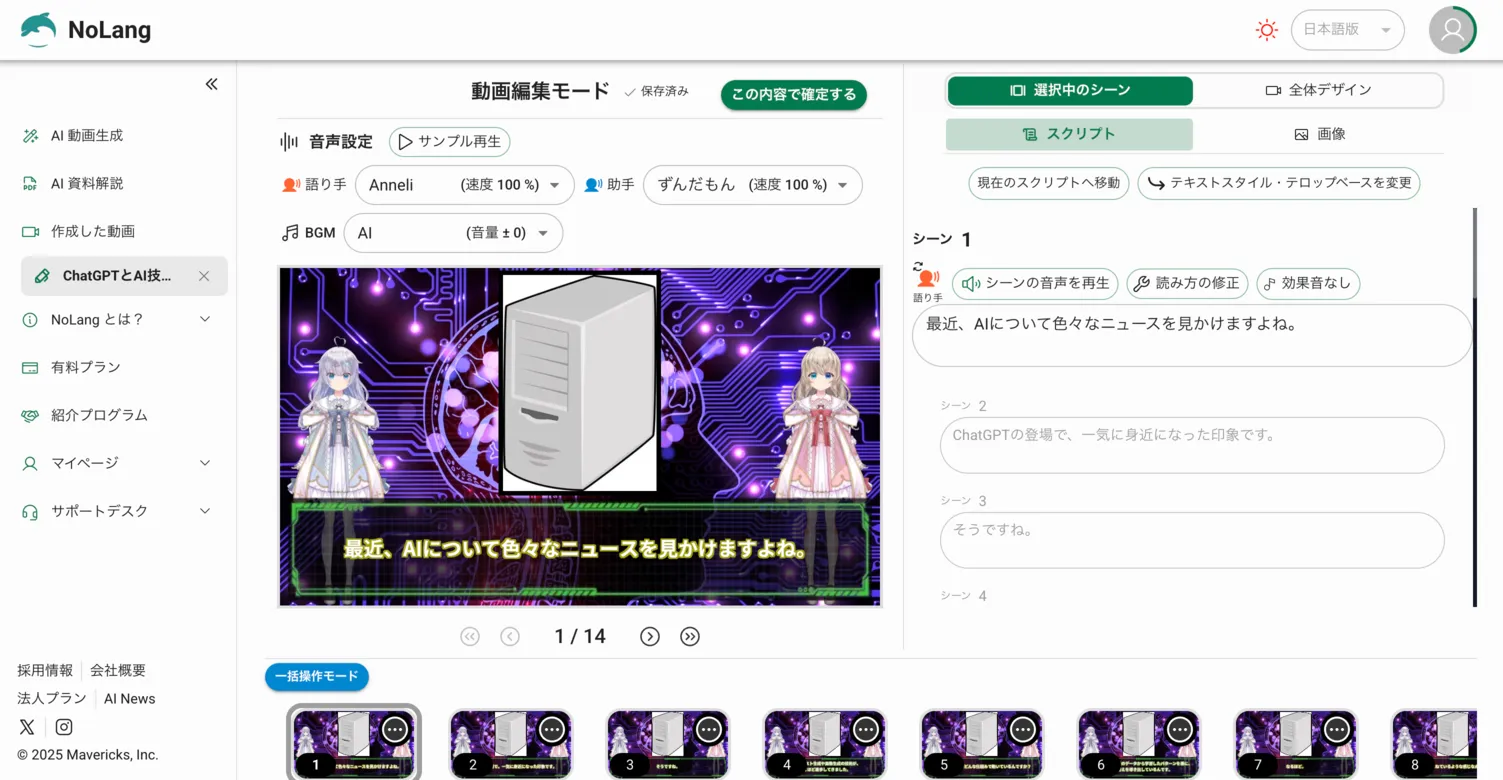Screen dimensions: 1503x780
Task: Open the Instagram icon
Action: pos(64,727)
